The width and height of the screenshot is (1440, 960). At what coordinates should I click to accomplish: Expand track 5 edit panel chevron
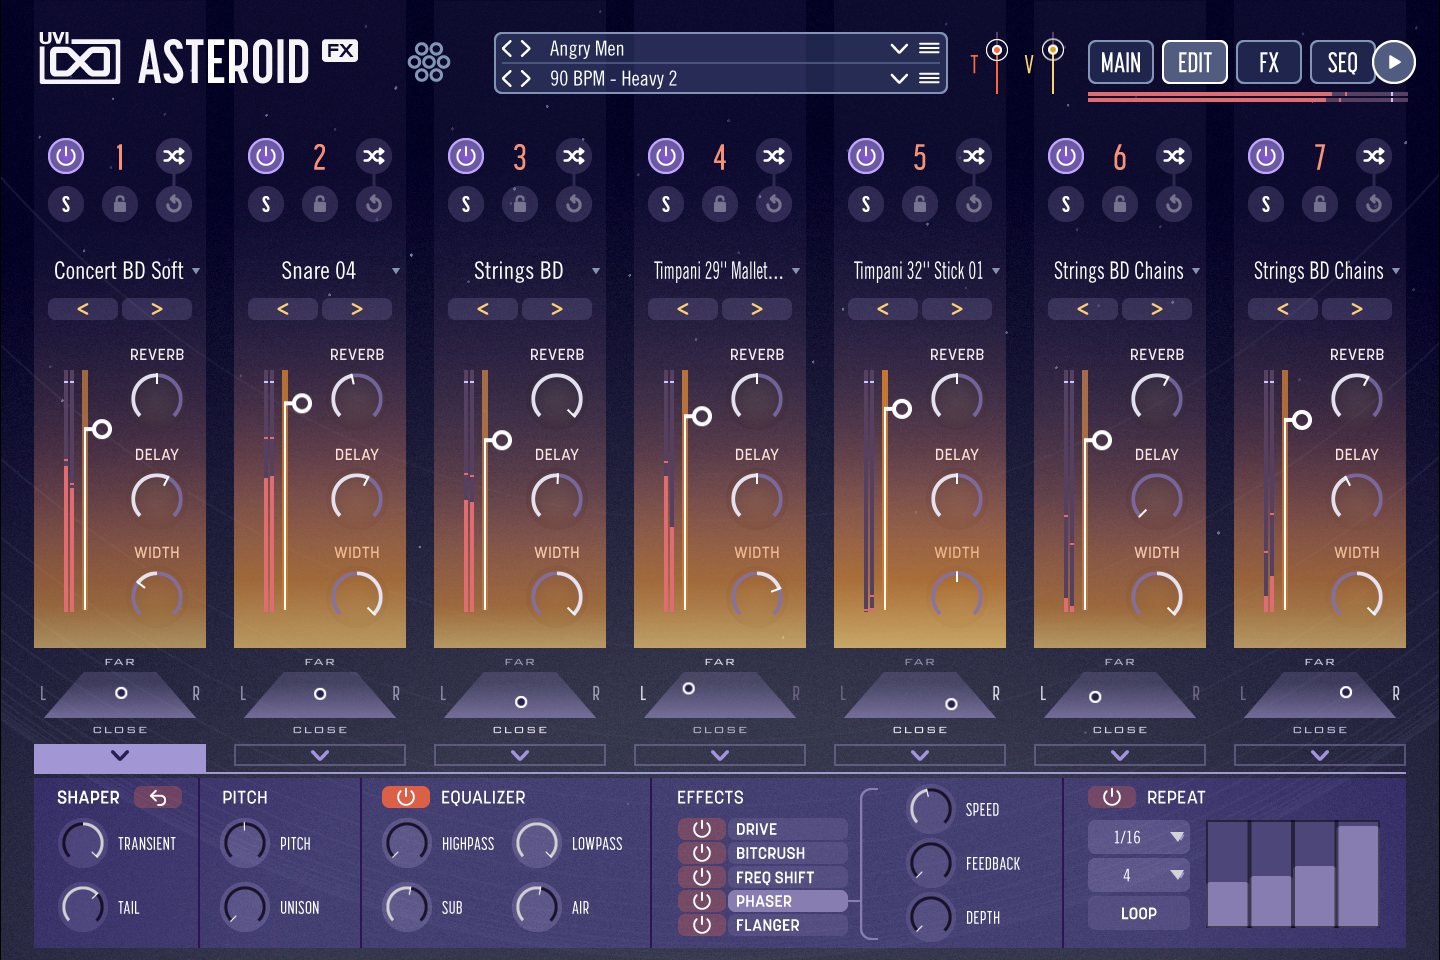(x=920, y=755)
